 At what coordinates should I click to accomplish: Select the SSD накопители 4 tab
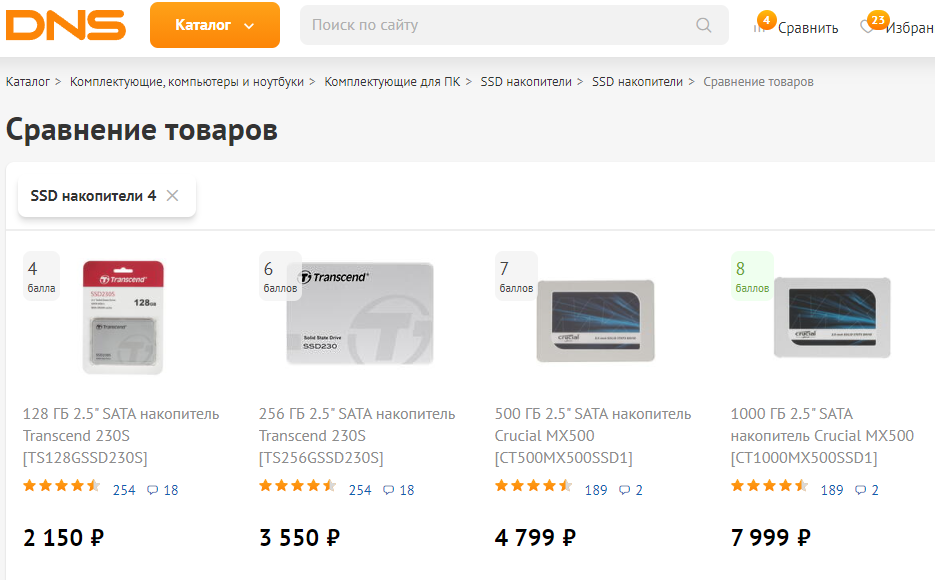[x=93, y=196]
